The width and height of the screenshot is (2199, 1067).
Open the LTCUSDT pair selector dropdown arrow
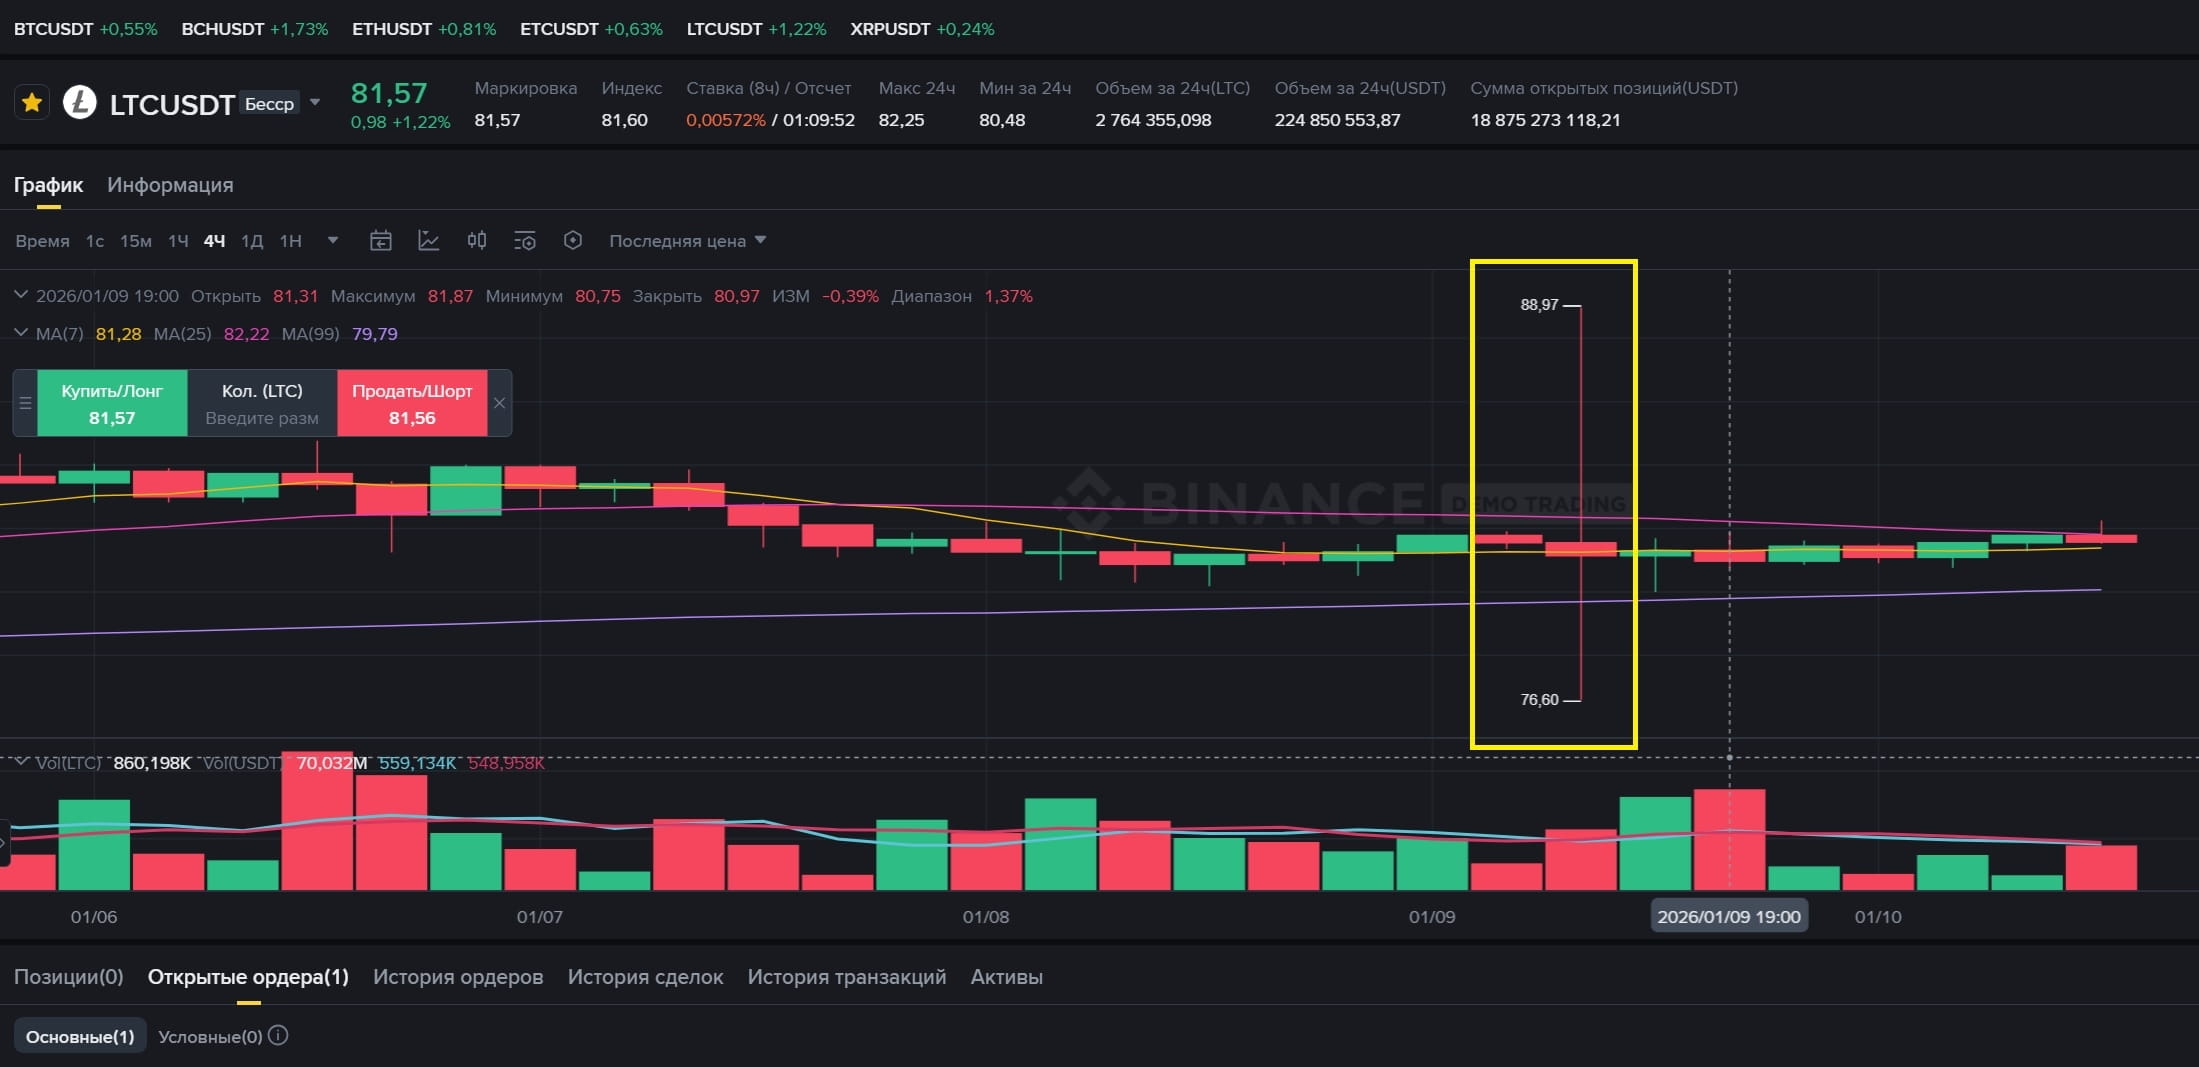pos(315,102)
